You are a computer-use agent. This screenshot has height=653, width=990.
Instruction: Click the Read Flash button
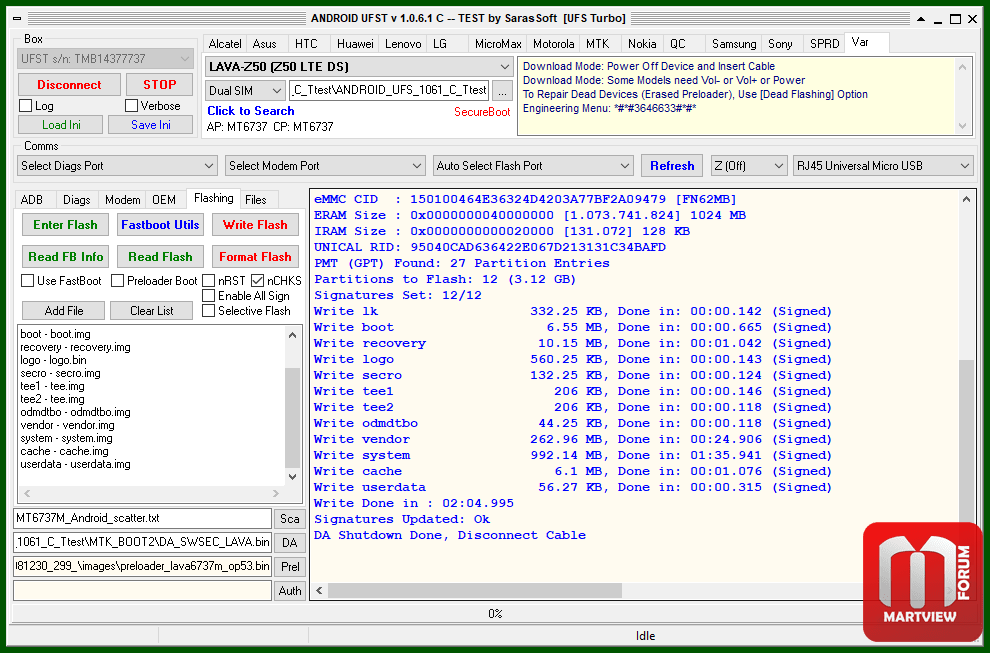[x=160, y=257]
